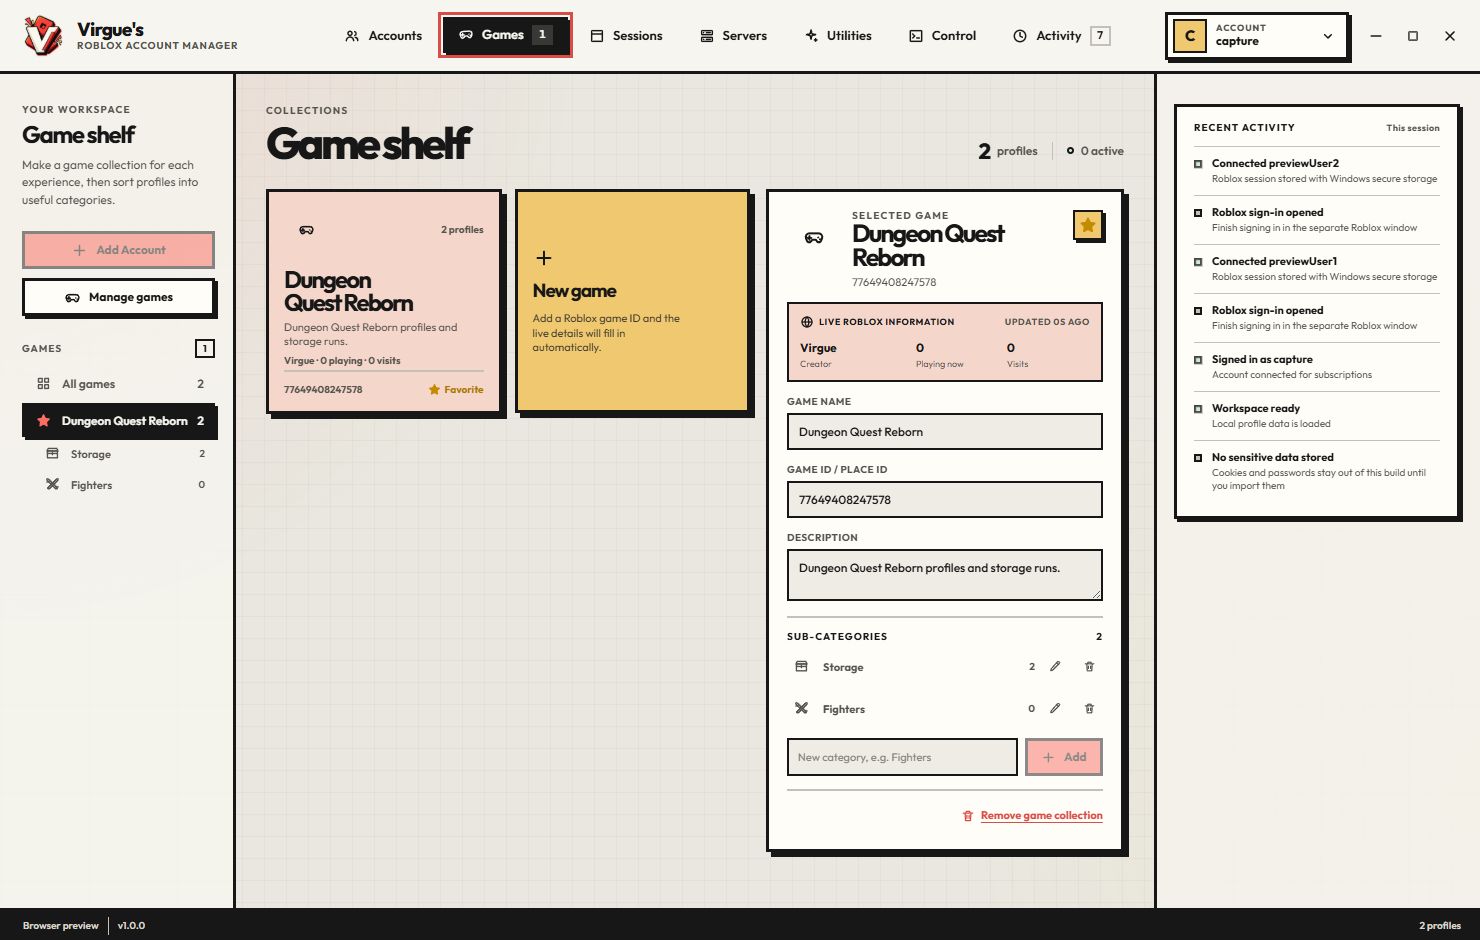
Task: Click the Signed in as capture entry
Action: coord(1317,367)
